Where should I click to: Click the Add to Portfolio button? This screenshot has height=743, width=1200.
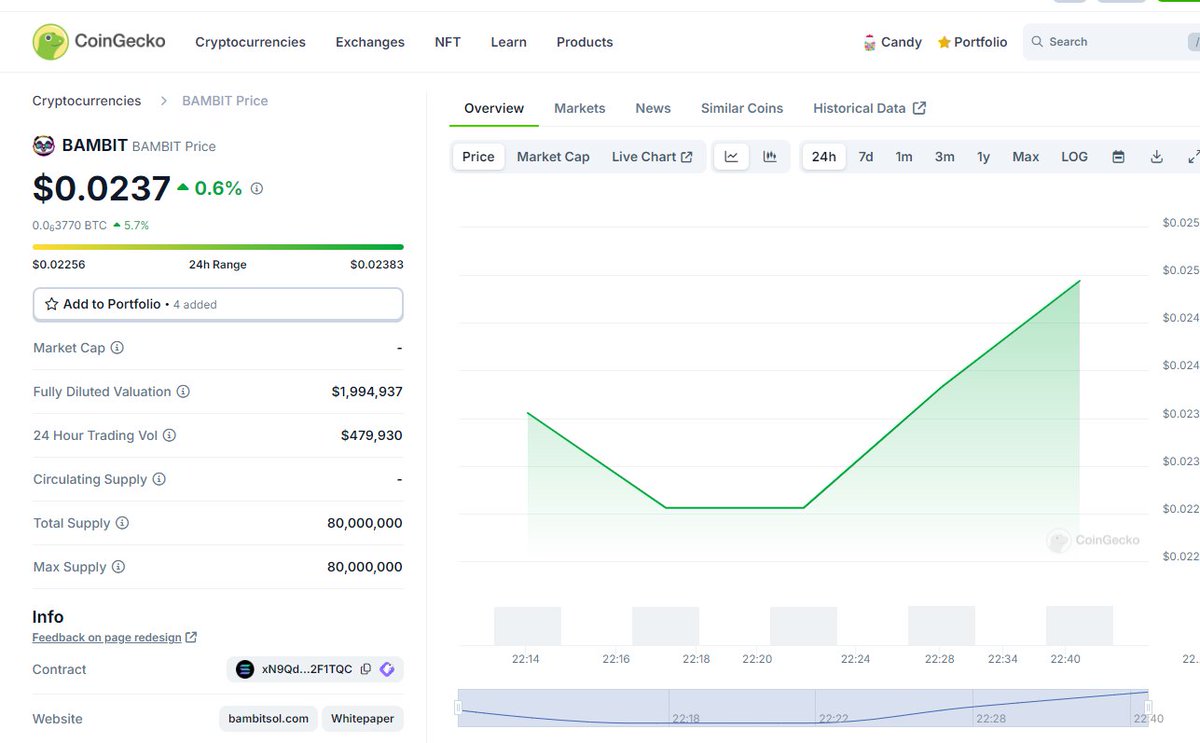coord(218,304)
